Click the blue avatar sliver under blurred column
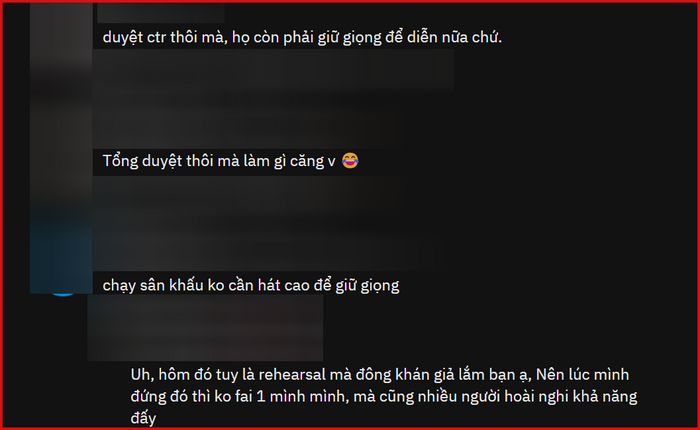The width and height of the screenshot is (700, 430). [x=63, y=294]
